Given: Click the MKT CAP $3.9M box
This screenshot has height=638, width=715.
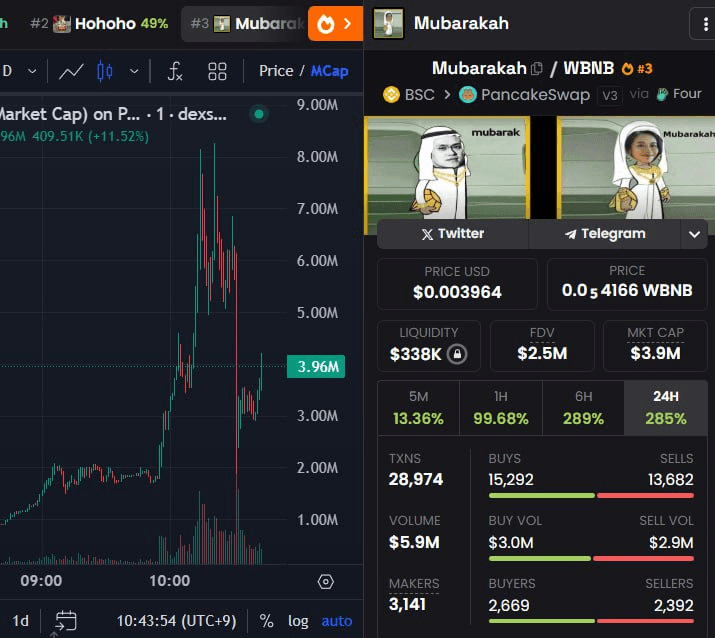Looking at the screenshot, I should point(655,346).
